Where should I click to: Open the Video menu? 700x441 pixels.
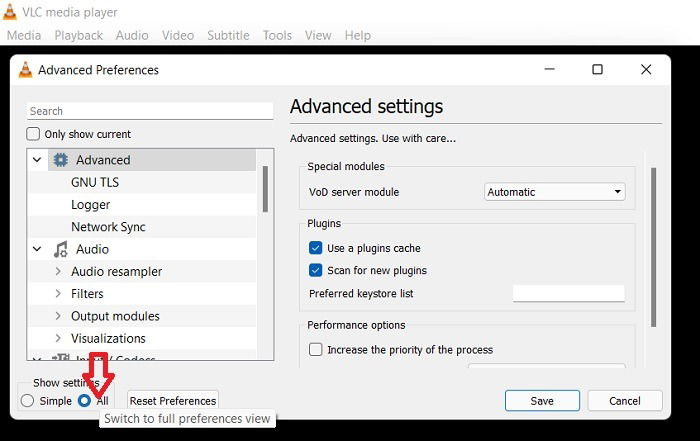[178, 35]
